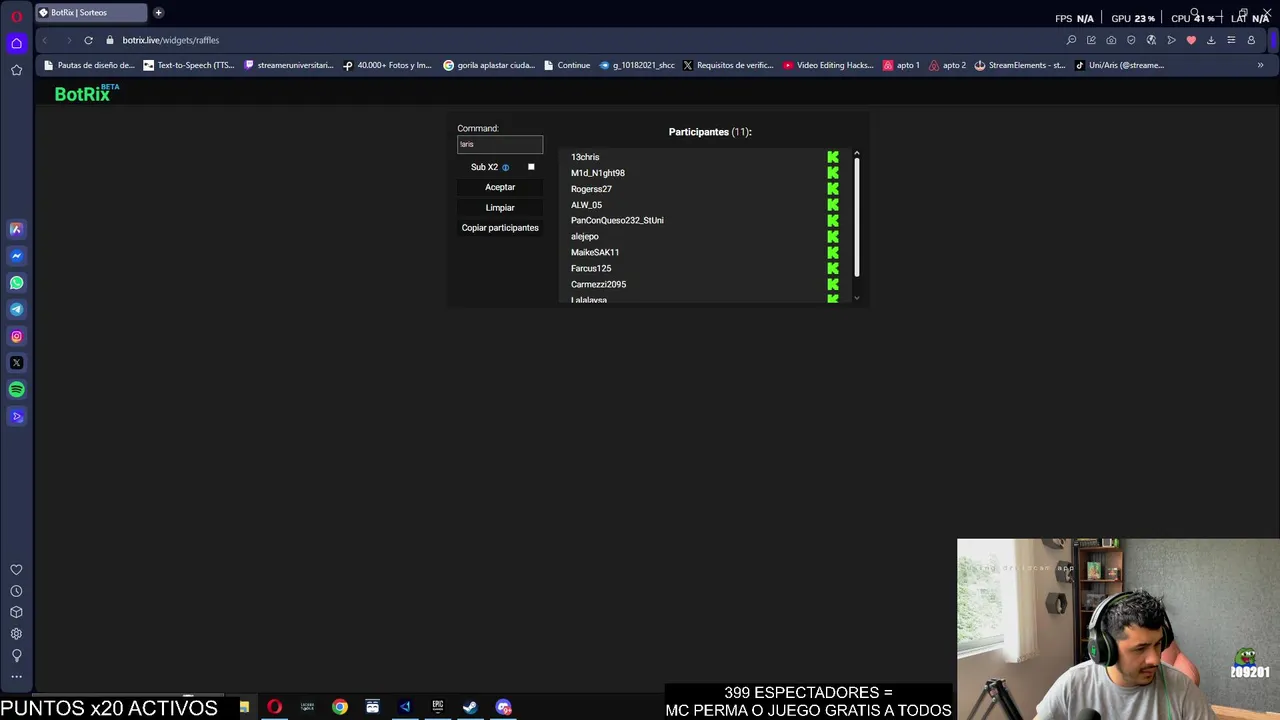Image resolution: width=1280 pixels, height=720 pixels.
Task: Click the Kick icon beside MaikeSAK11
Action: click(833, 252)
